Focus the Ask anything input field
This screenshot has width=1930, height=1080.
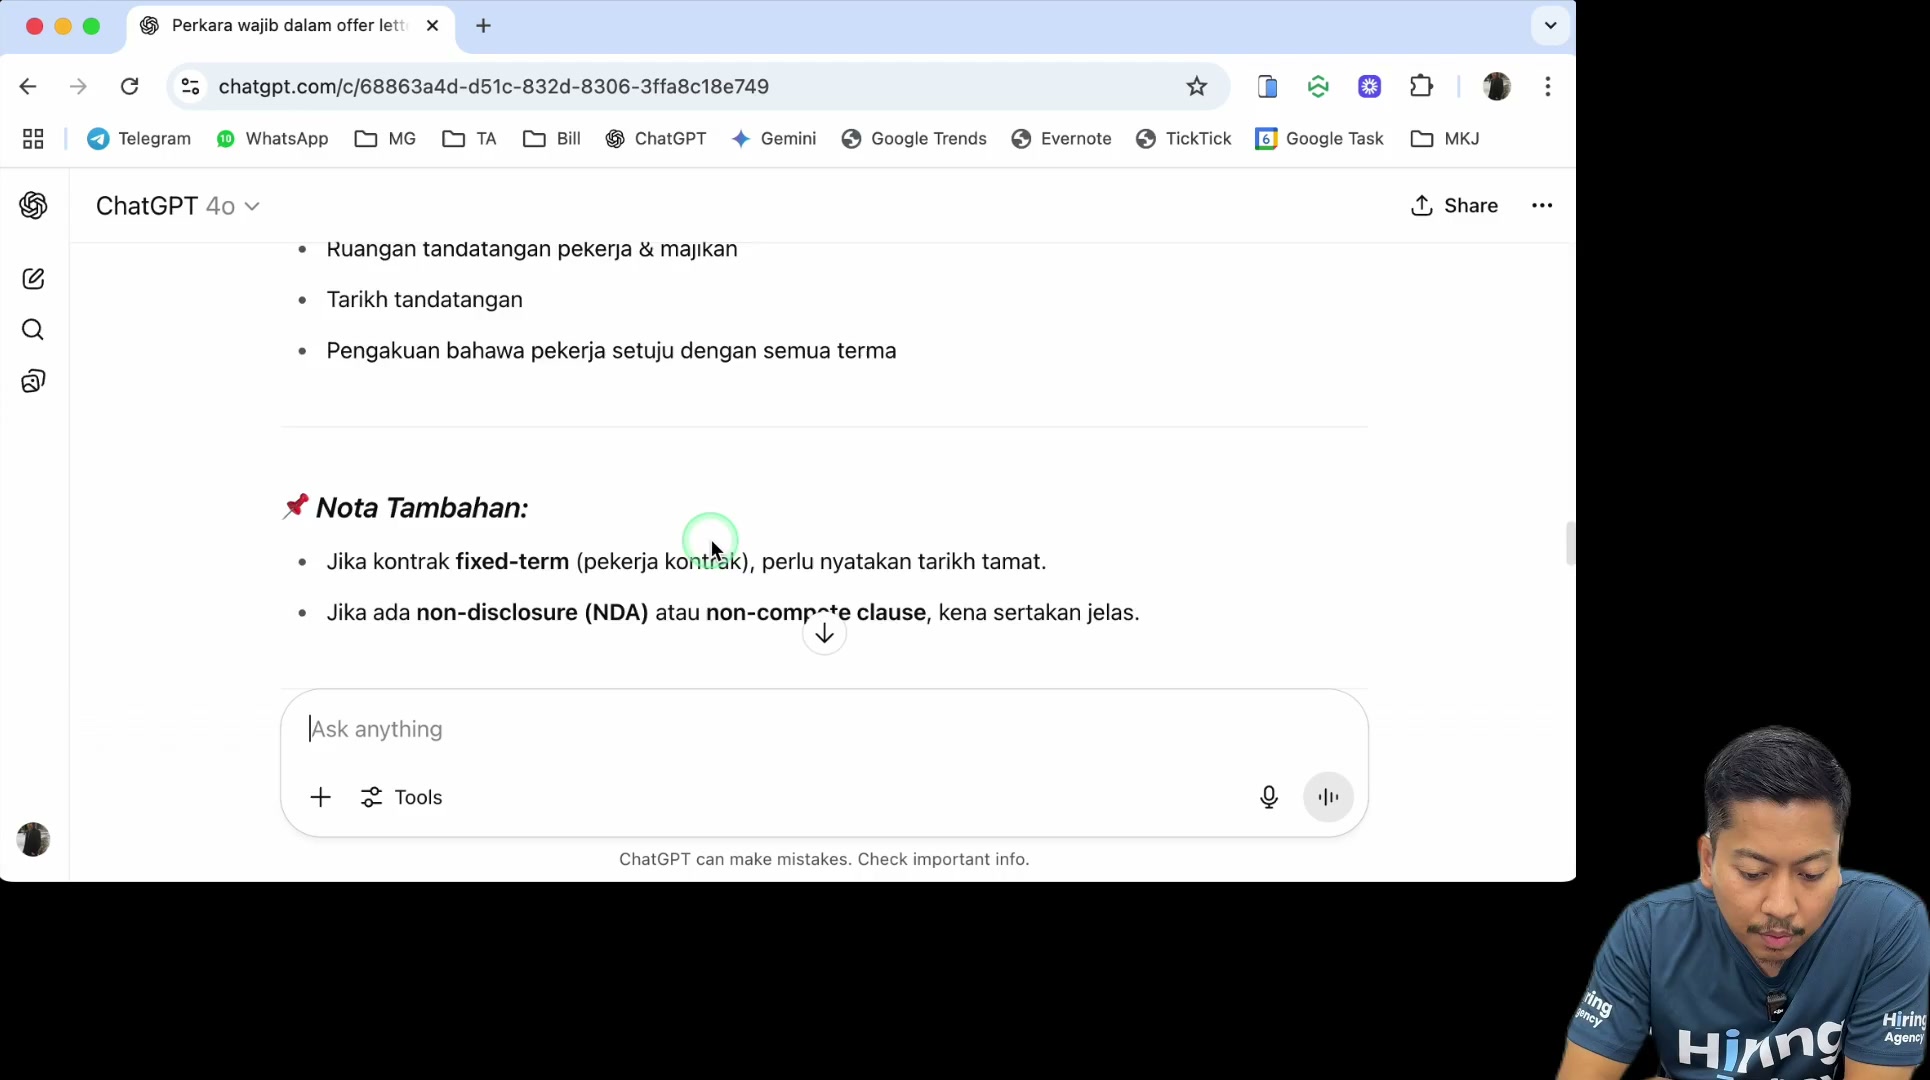(x=824, y=729)
